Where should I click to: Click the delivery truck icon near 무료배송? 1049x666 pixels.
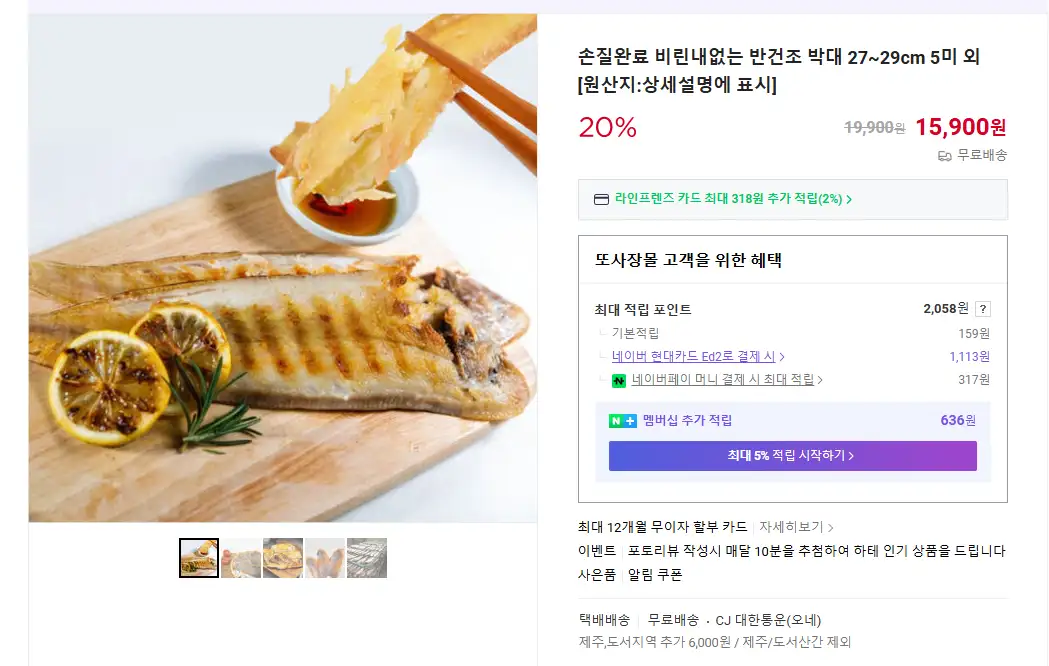[944, 156]
